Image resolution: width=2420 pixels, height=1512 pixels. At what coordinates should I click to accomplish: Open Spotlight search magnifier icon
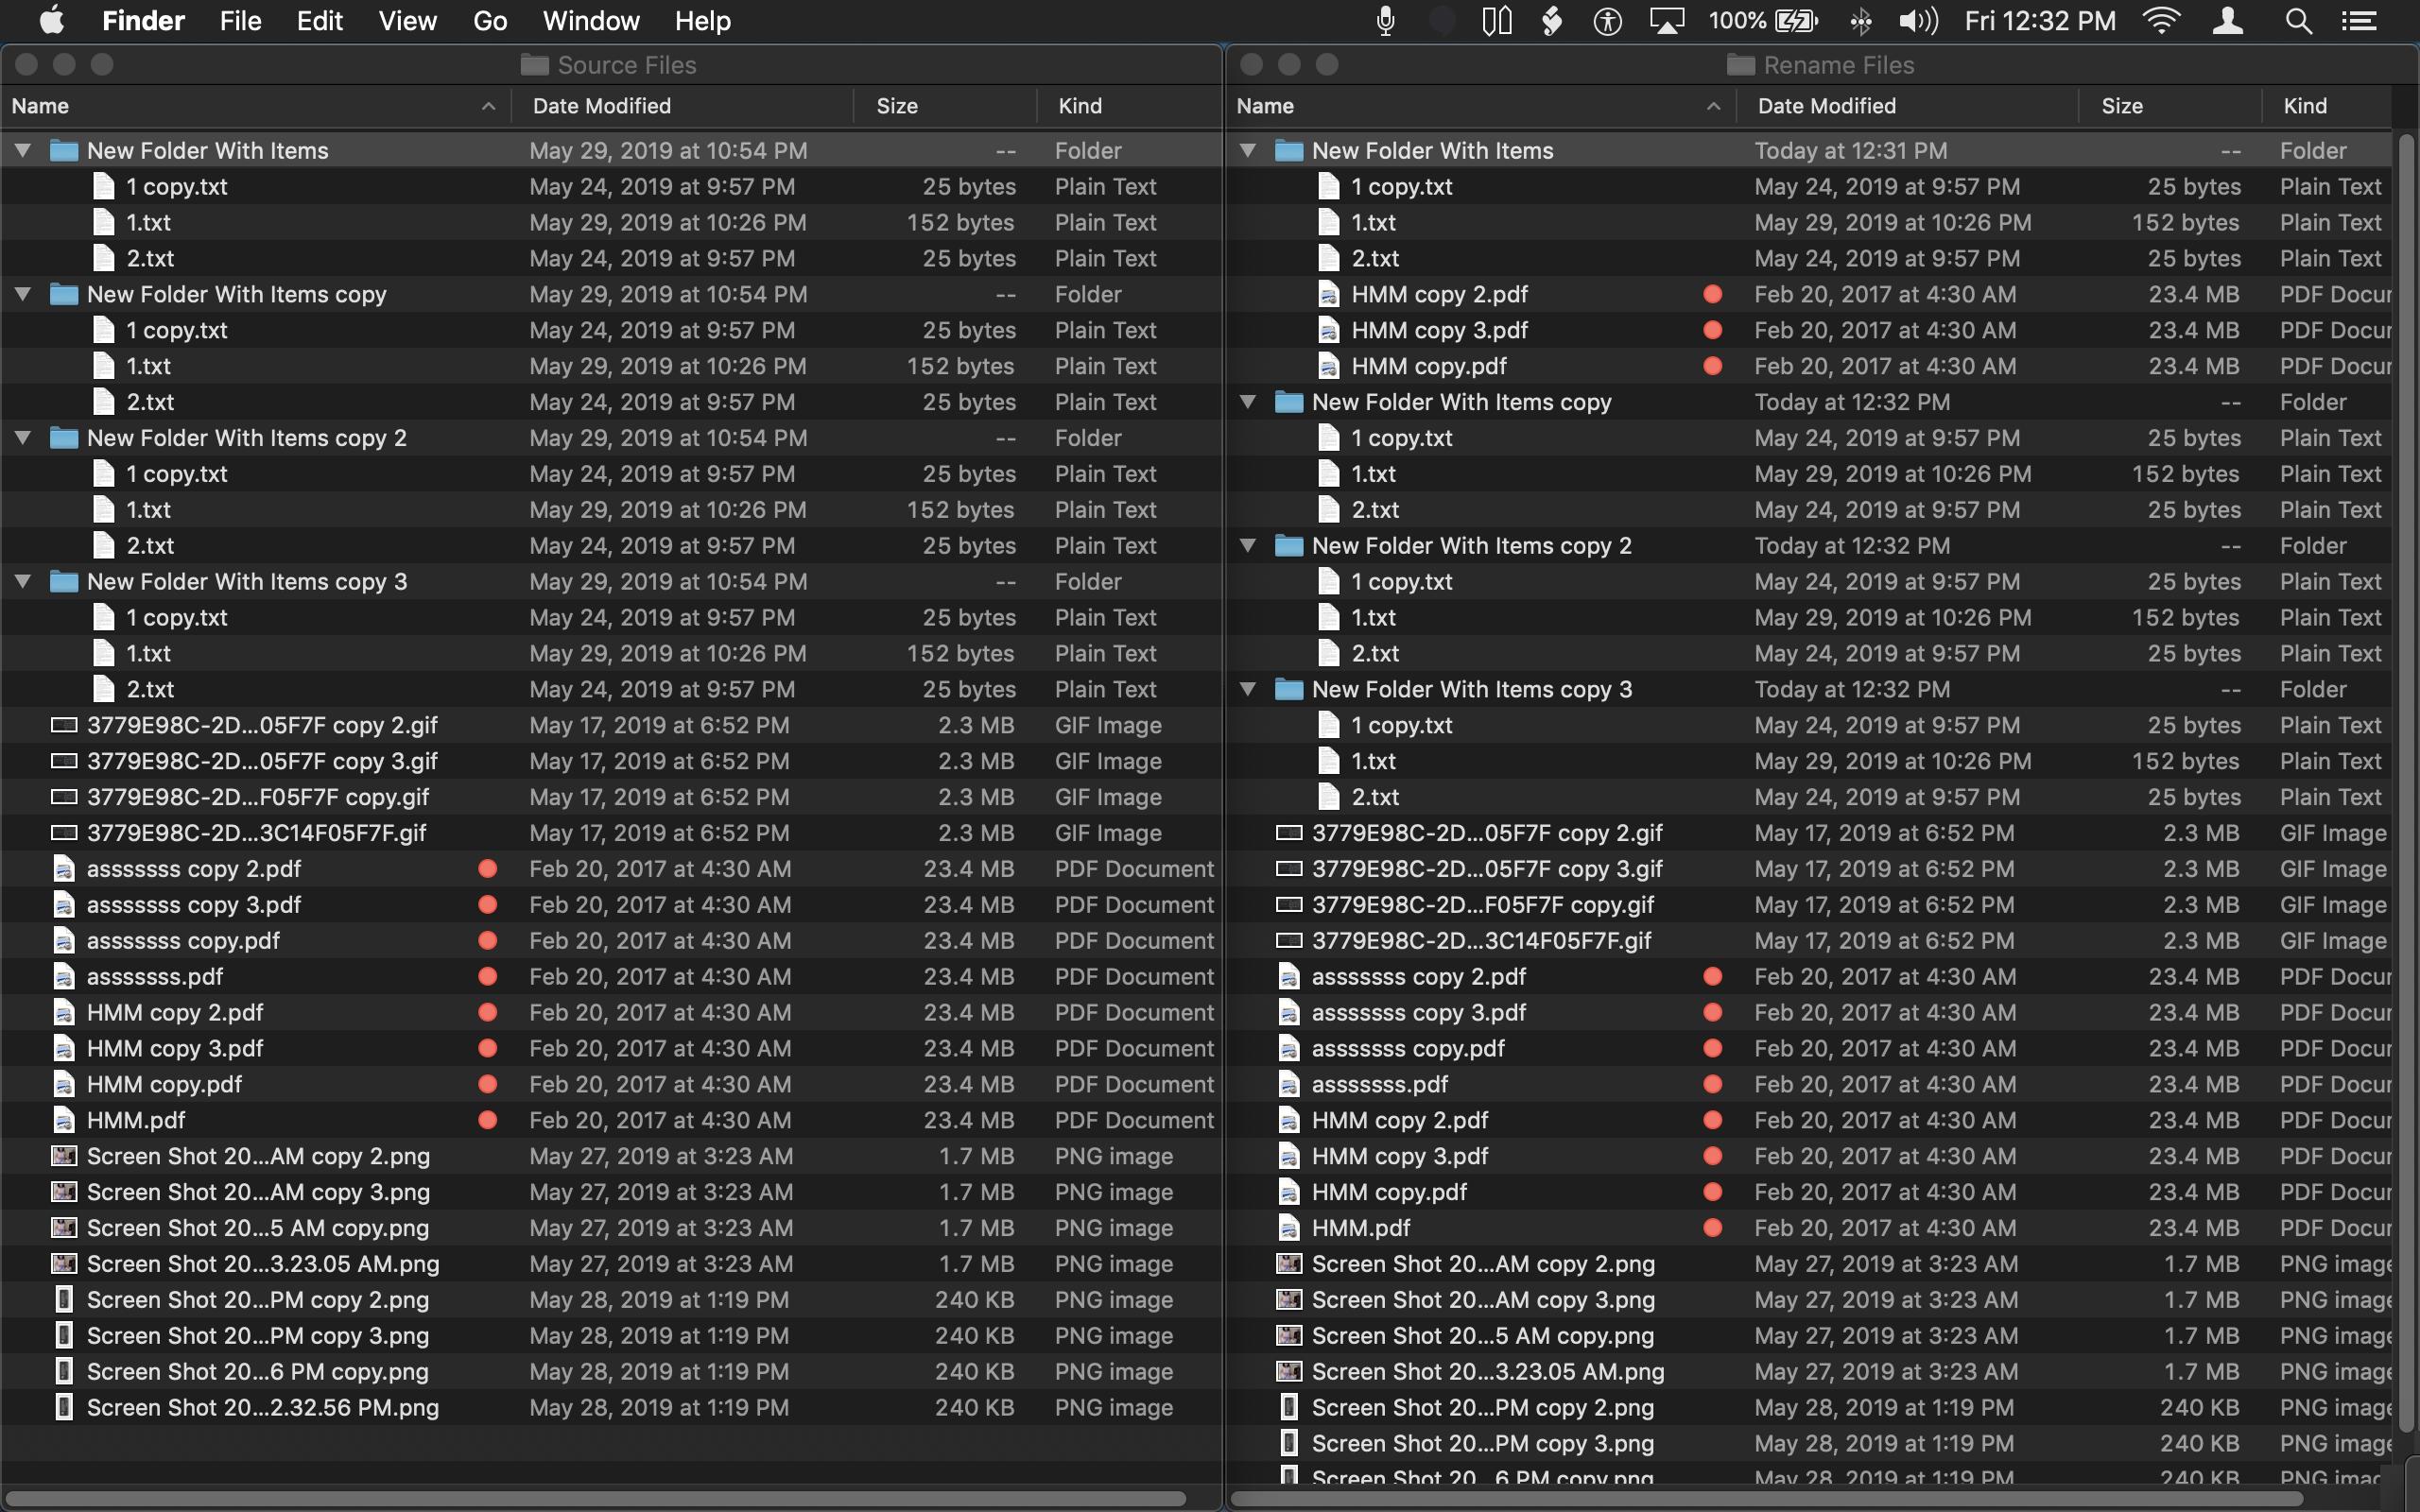click(2298, 21)
